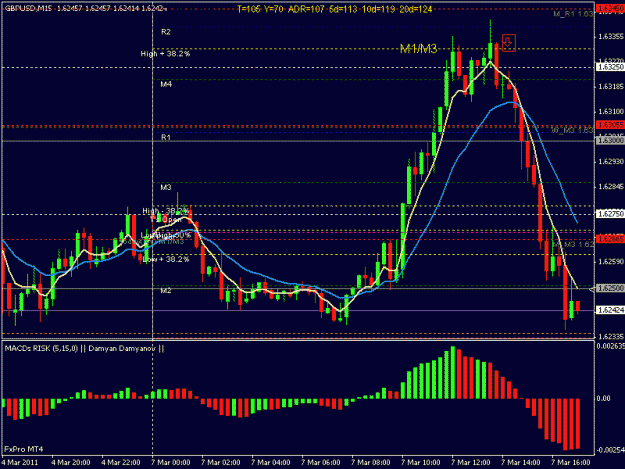Click the M2 pivot level label
The width and height of the screenshot is (625, 469).
click(166, 291)
